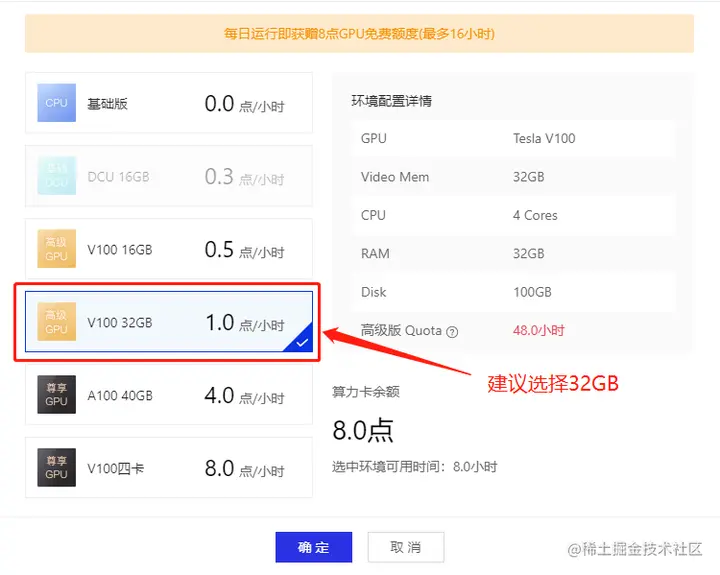
Task: Click the RAM row label
Action: click(x=375, y=254)
